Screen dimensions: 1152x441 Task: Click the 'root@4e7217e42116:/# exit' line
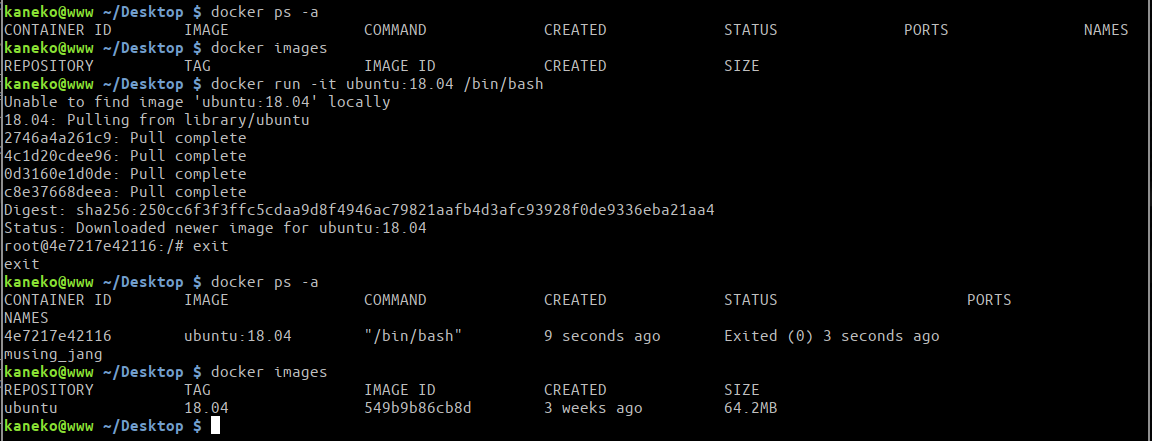(116, 246)
